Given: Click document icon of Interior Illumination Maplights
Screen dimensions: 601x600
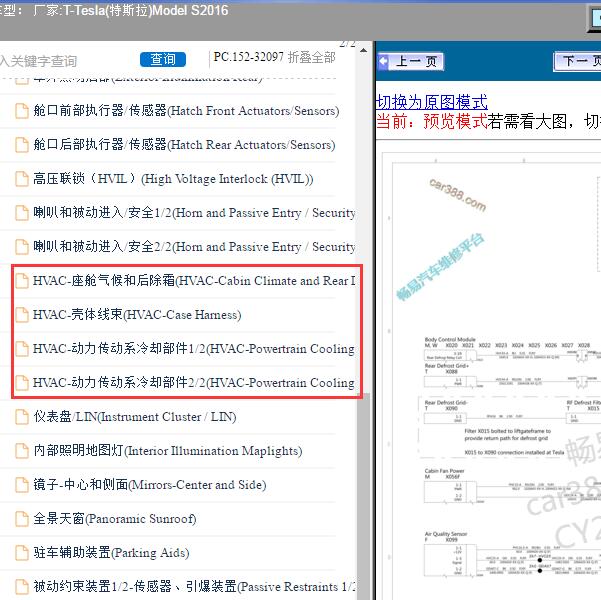Looking at the screenshot, I should 22,451.
